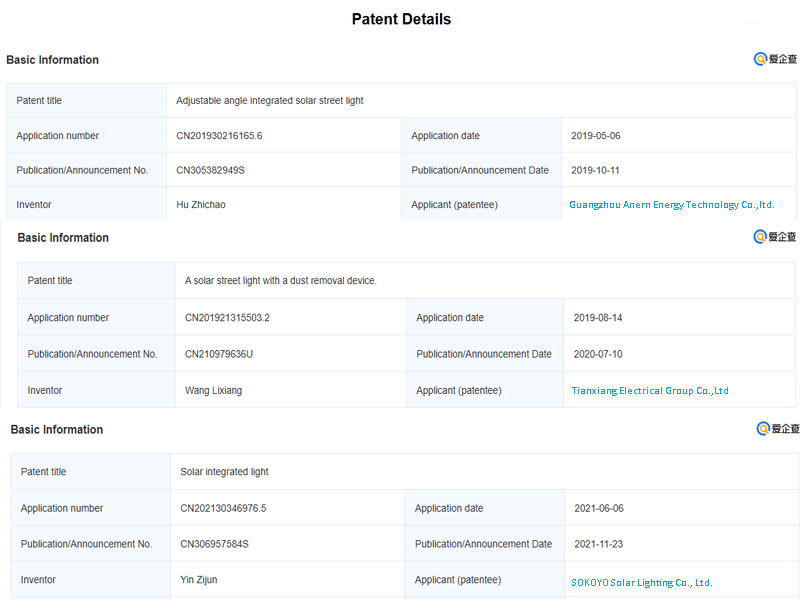The height and width of the screenshot is (600, 800).
Task: Select title 'A solar street light with a dust removal device'
Action: click(281, 281)
